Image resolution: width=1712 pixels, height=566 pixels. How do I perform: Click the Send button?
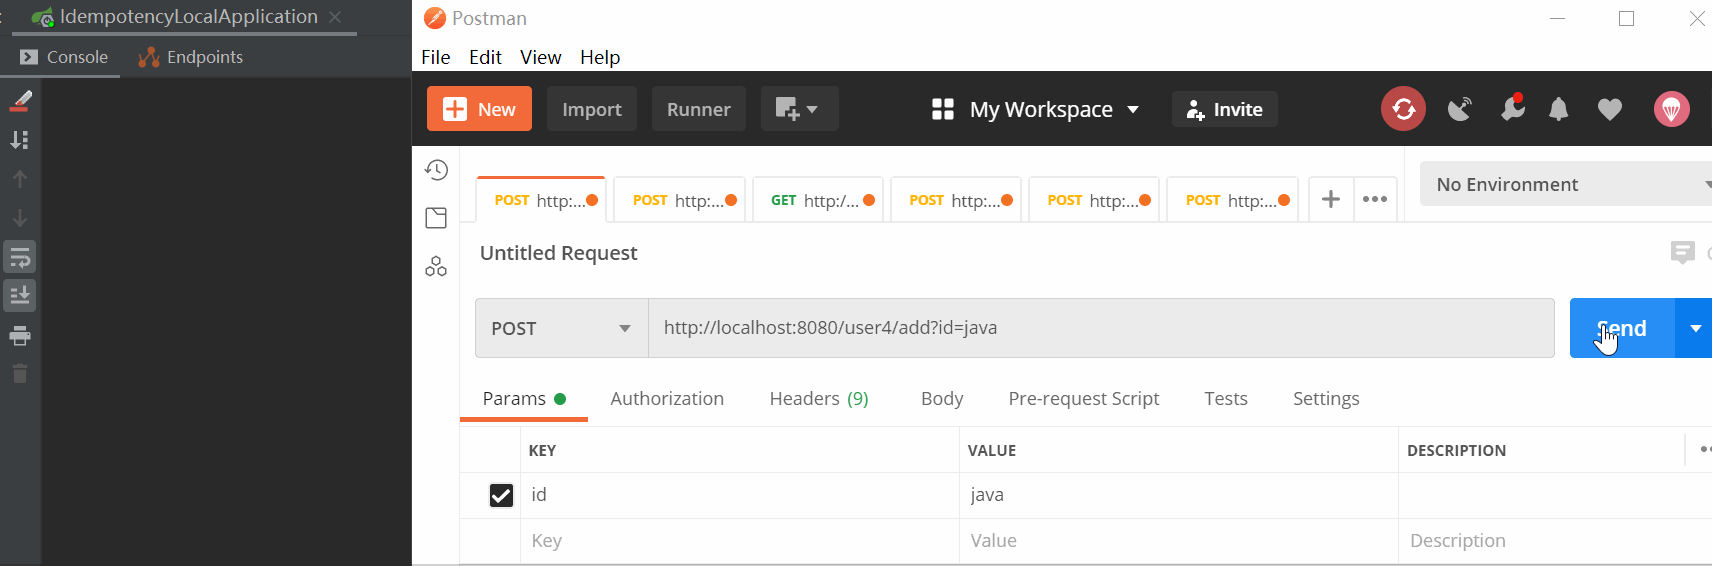click(x=1622, y=328)
